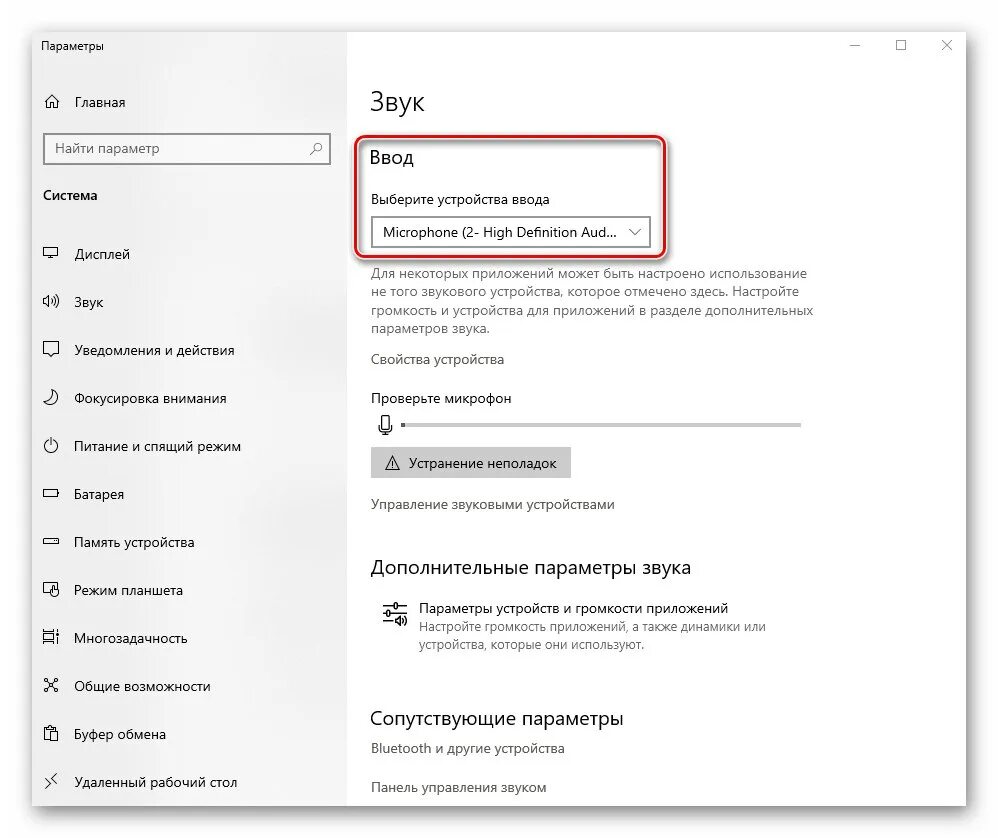Click the Уведомления и действия message icon
Viewport: 998px width, 838px height.
(50, 349)
